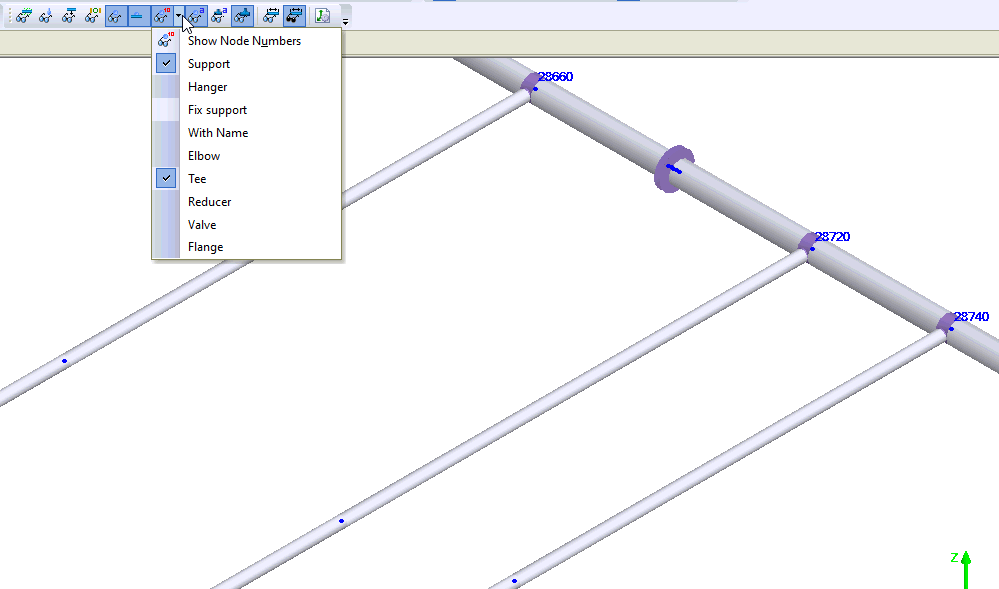This screenshot has width=999, height=589.
Task: Click the green arrow page settings icon
Action: click(322, 16)
